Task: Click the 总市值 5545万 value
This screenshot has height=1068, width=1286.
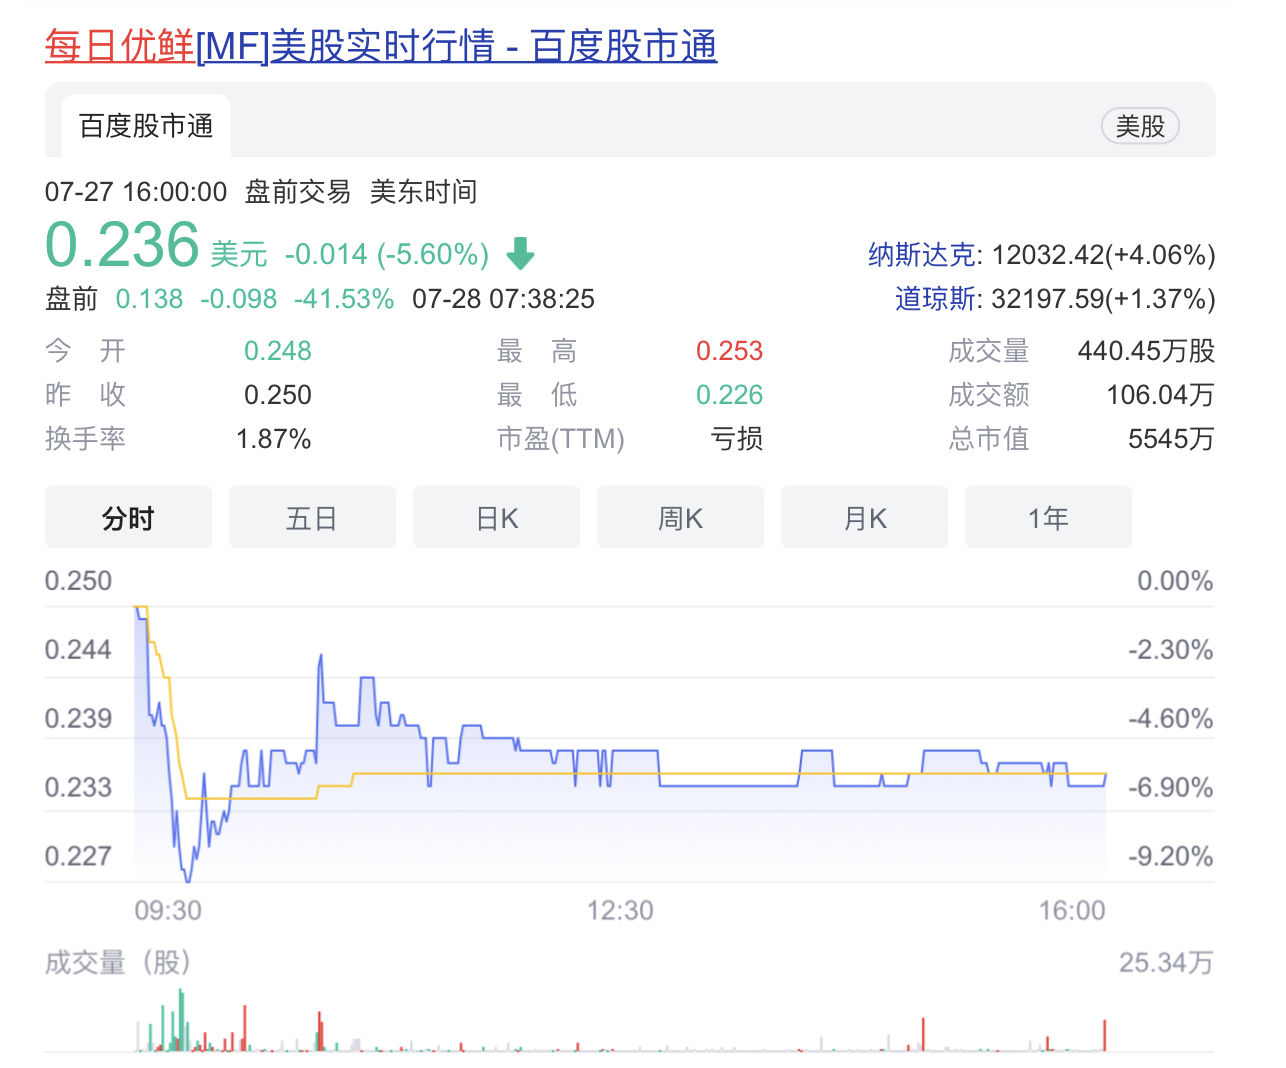Action: tap(1170, 439)
